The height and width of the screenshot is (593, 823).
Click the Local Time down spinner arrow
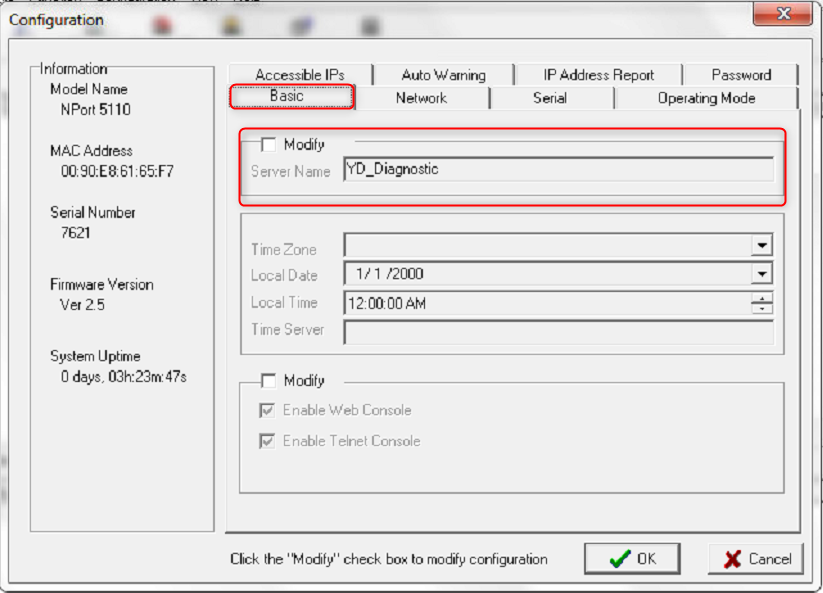763,308
